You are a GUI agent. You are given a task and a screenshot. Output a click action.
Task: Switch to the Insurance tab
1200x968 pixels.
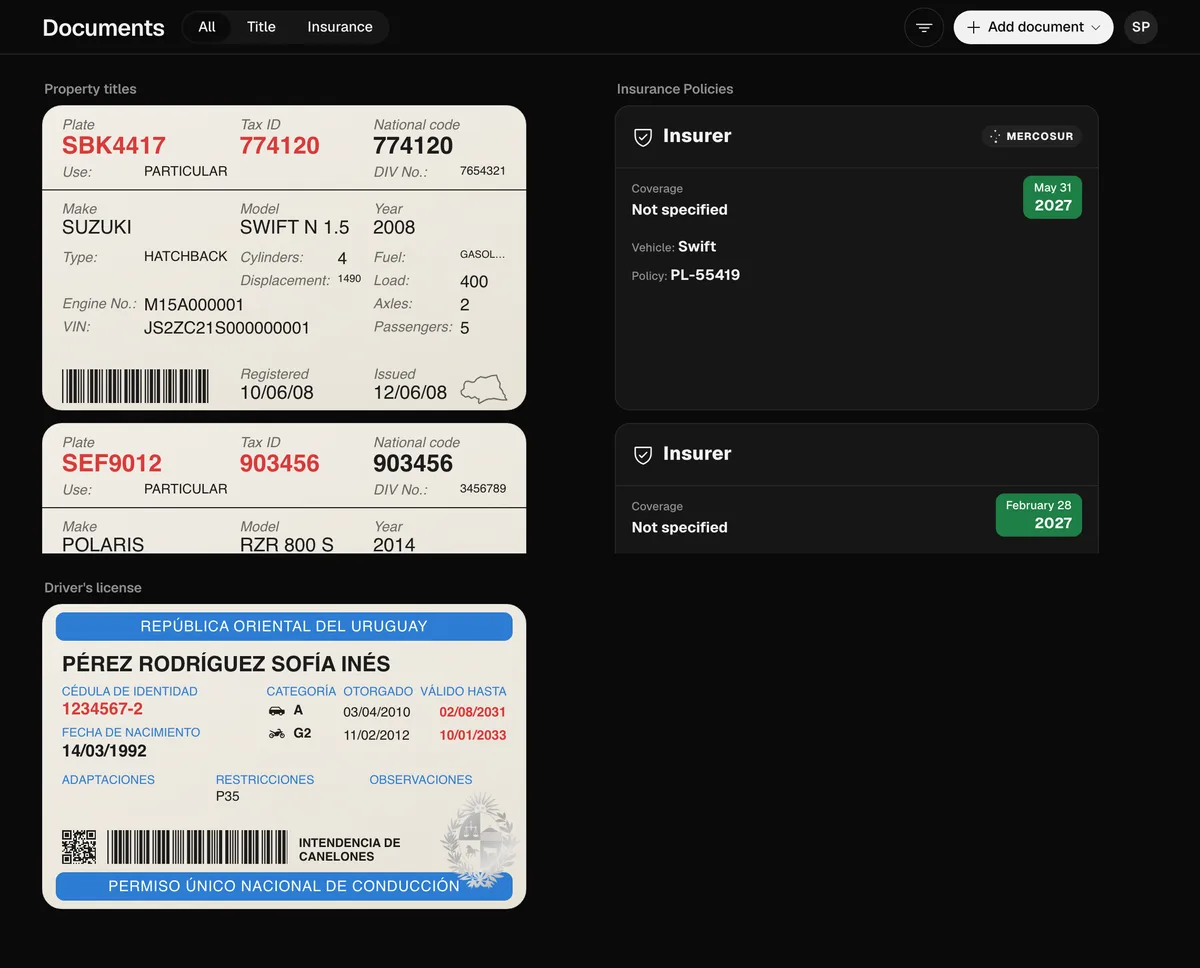[340, 27]
